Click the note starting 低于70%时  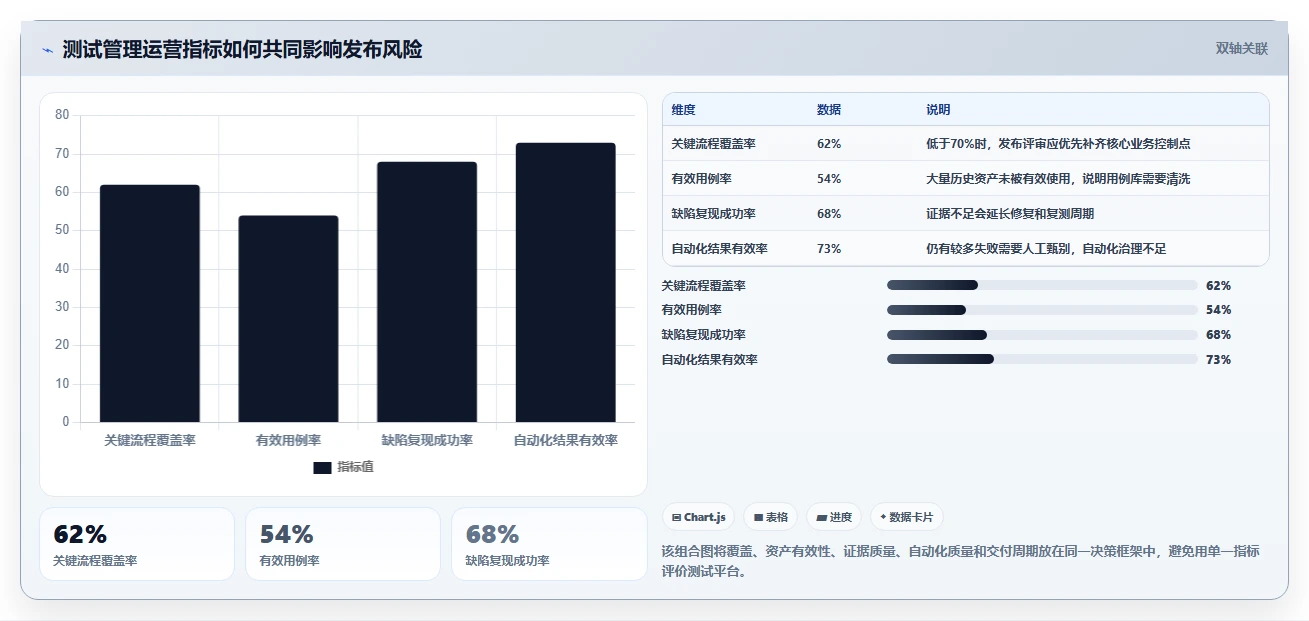(1058, 143)
